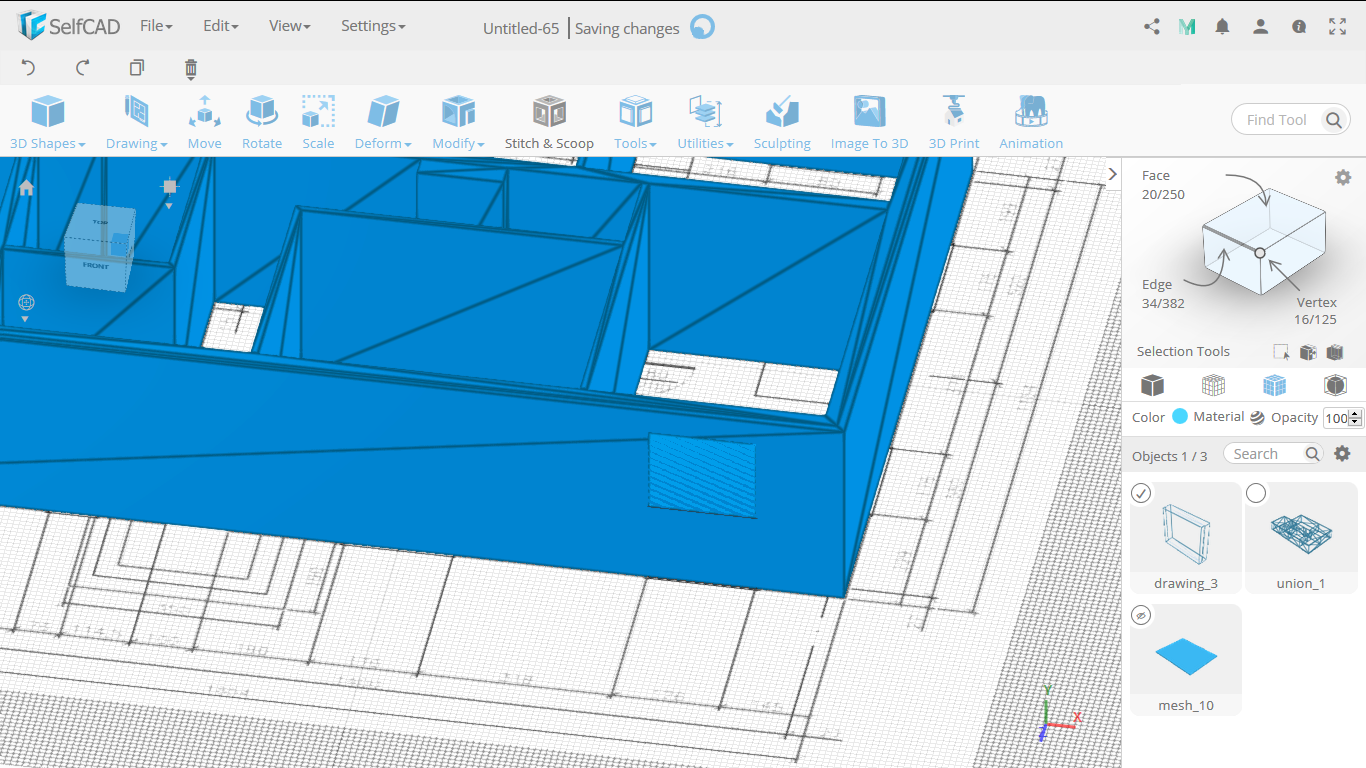Expand the Modify dropdown
This screenshot has width=1366, height=768.
(x=458, y=122)
